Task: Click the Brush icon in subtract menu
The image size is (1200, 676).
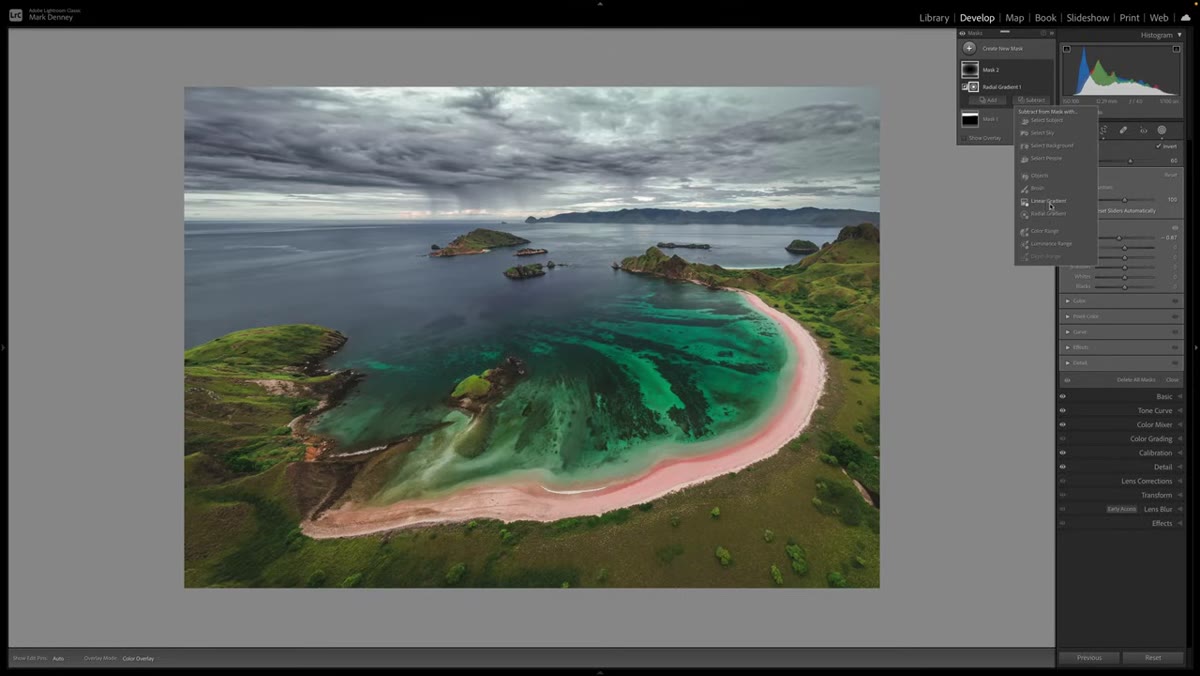Action: [1024, 188]
